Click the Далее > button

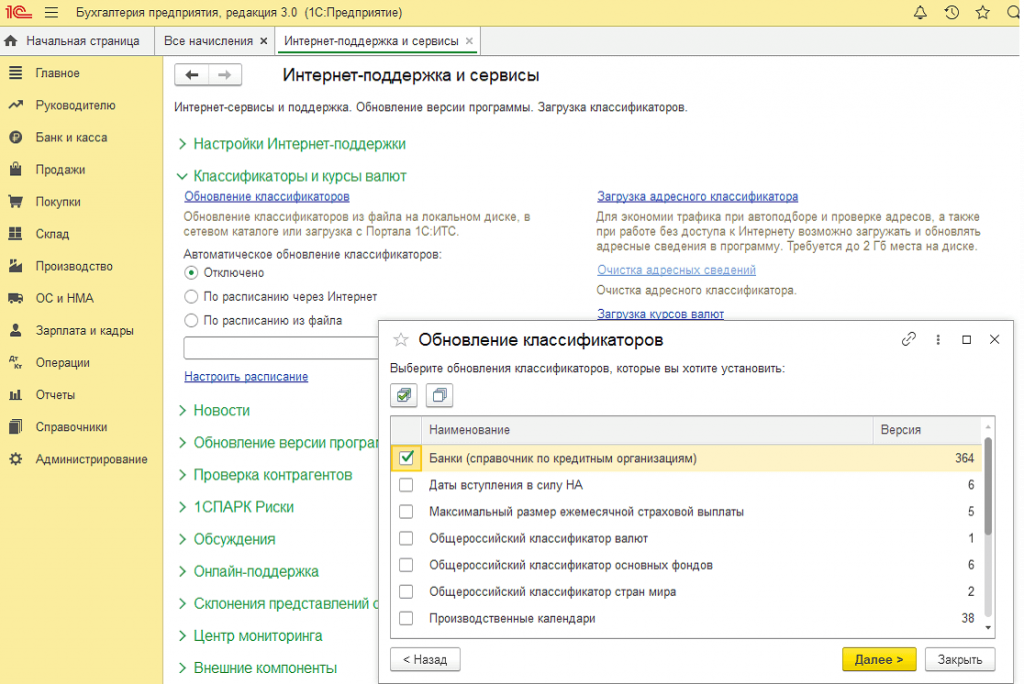click(879, 659)
